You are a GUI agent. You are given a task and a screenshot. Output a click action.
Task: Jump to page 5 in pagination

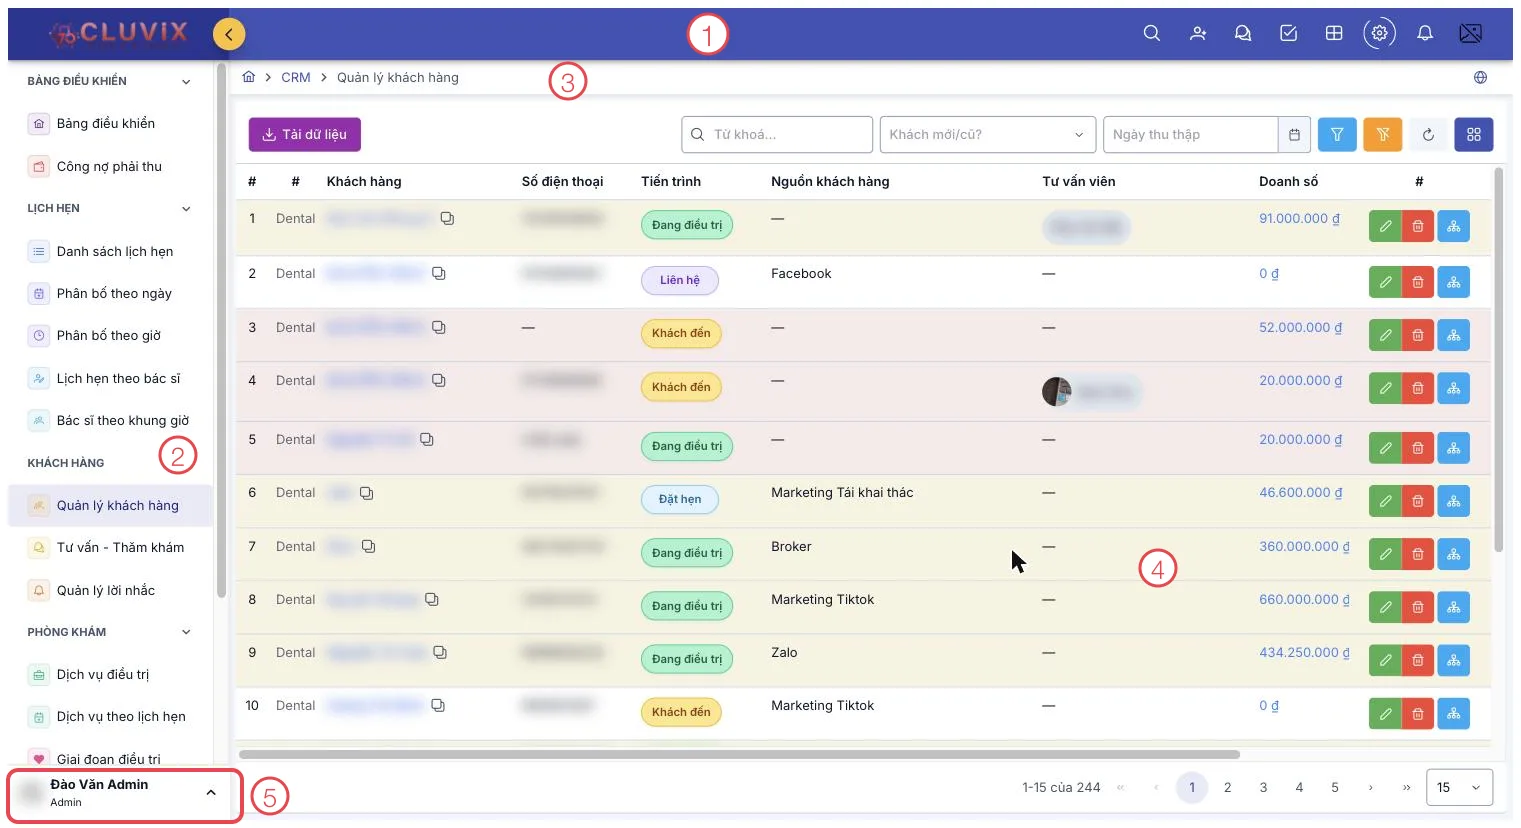(x=1335, y=787)
